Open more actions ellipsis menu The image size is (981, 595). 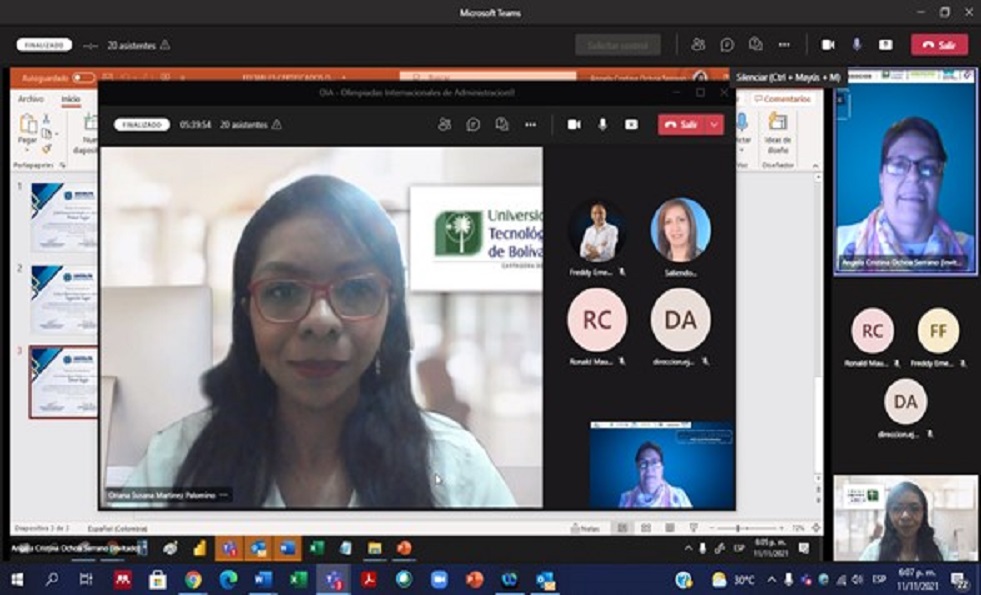[x=784, y=45]
